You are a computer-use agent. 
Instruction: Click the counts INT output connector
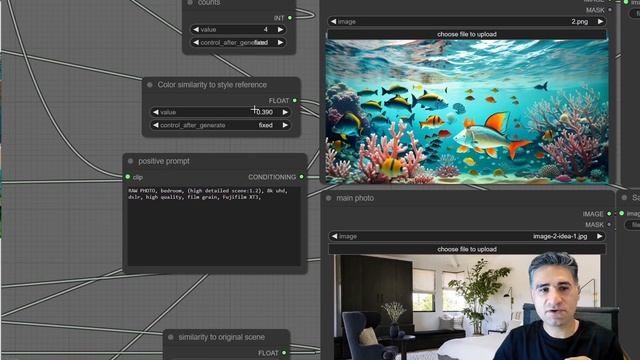(x=290, y=18)
